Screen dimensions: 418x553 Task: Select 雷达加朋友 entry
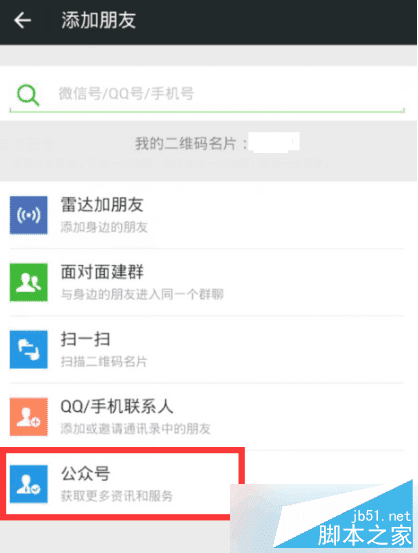tap(207, 215)
